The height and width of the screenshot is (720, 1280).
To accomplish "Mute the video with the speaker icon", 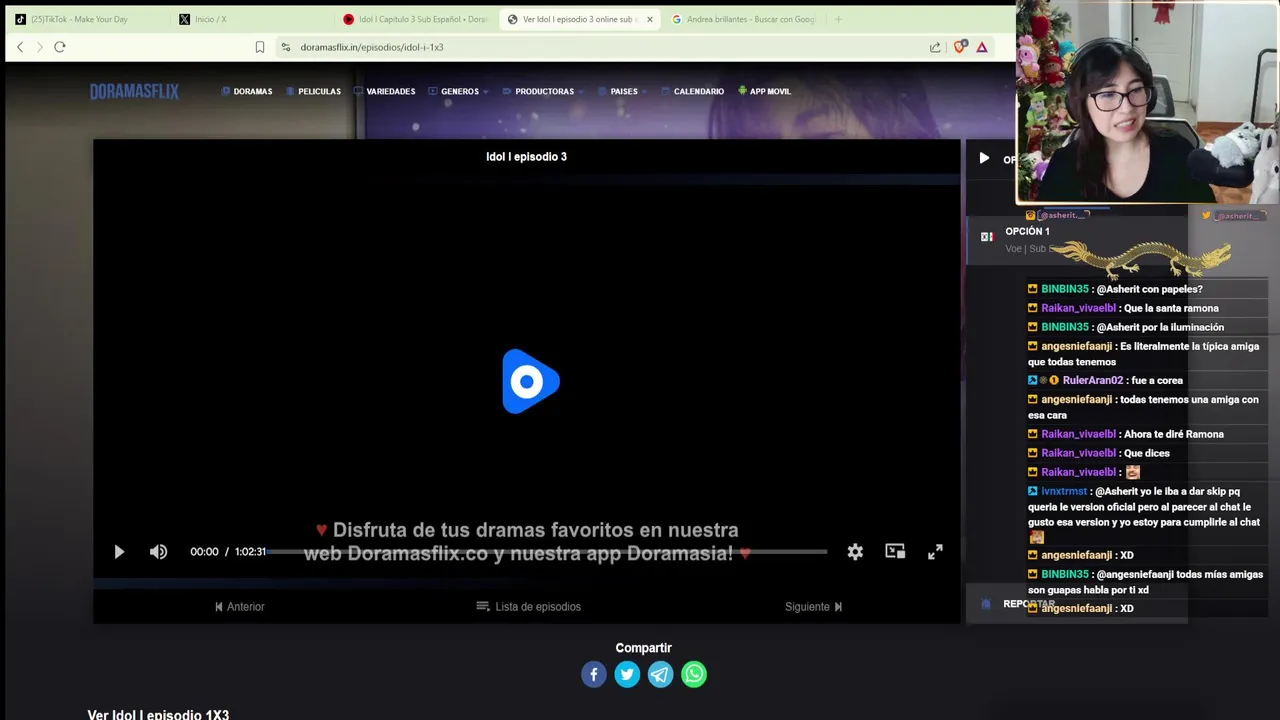I will 158,552.
